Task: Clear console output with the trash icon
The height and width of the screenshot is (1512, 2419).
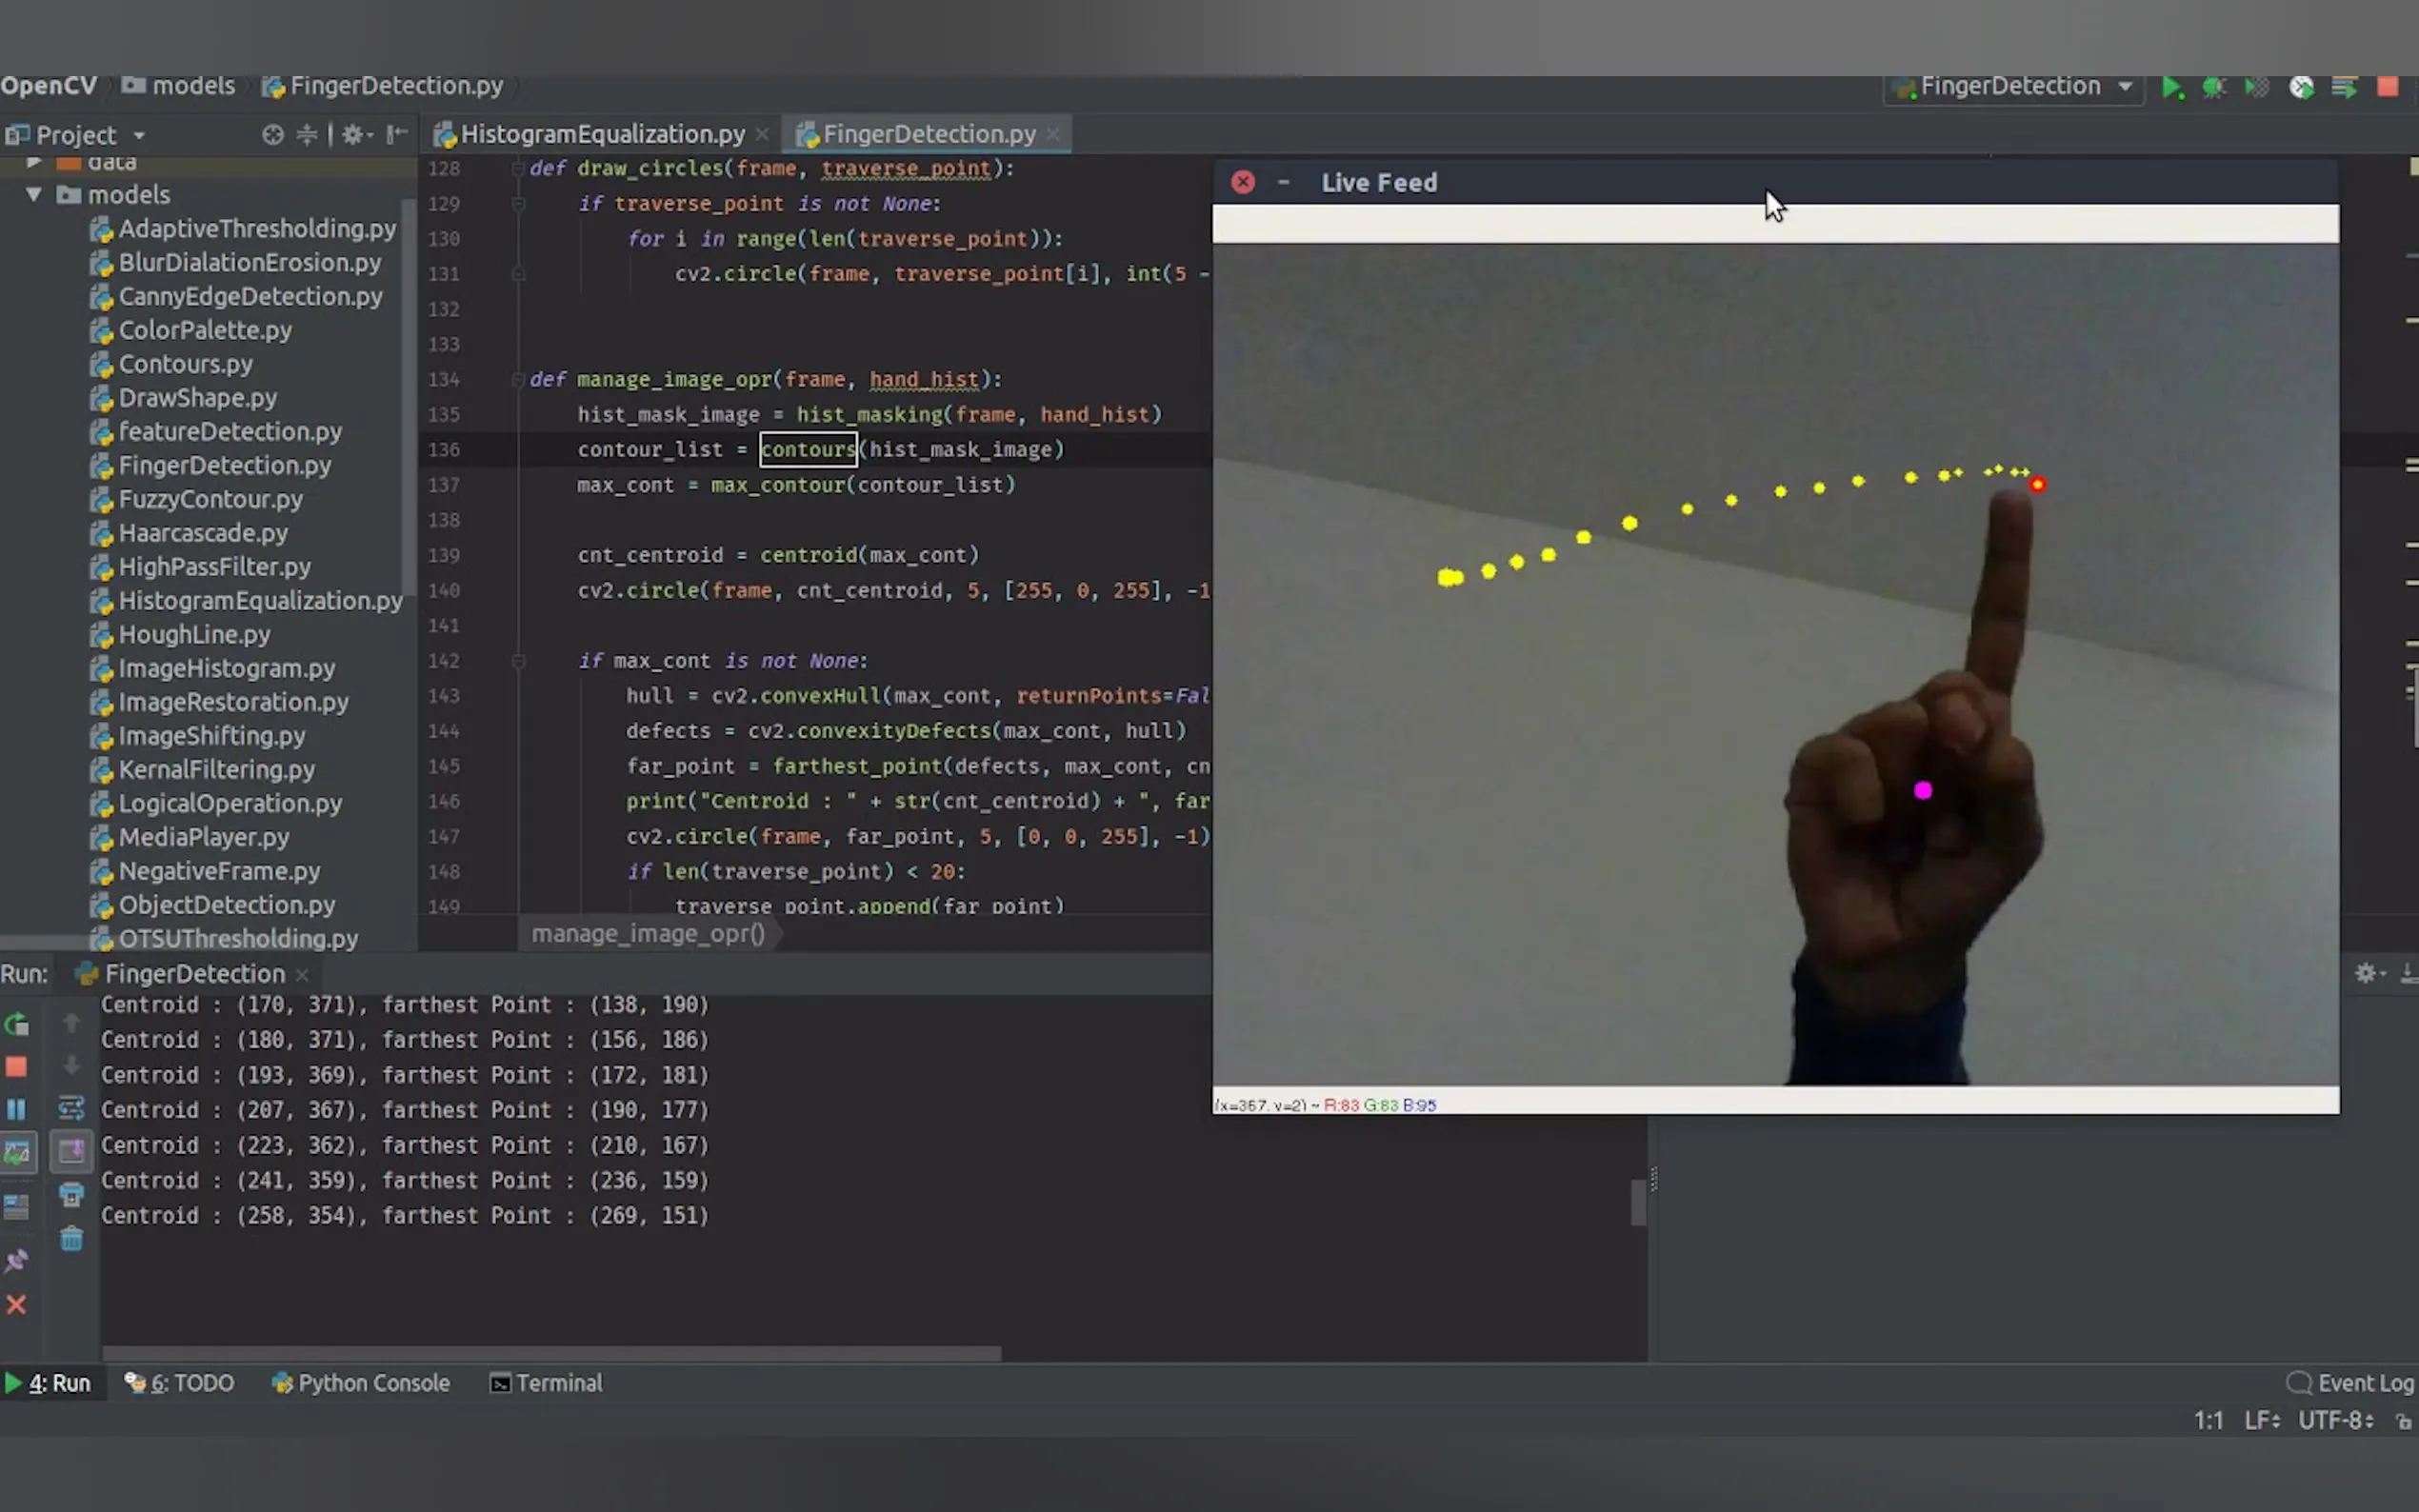Action: [x=71, y=1240]
